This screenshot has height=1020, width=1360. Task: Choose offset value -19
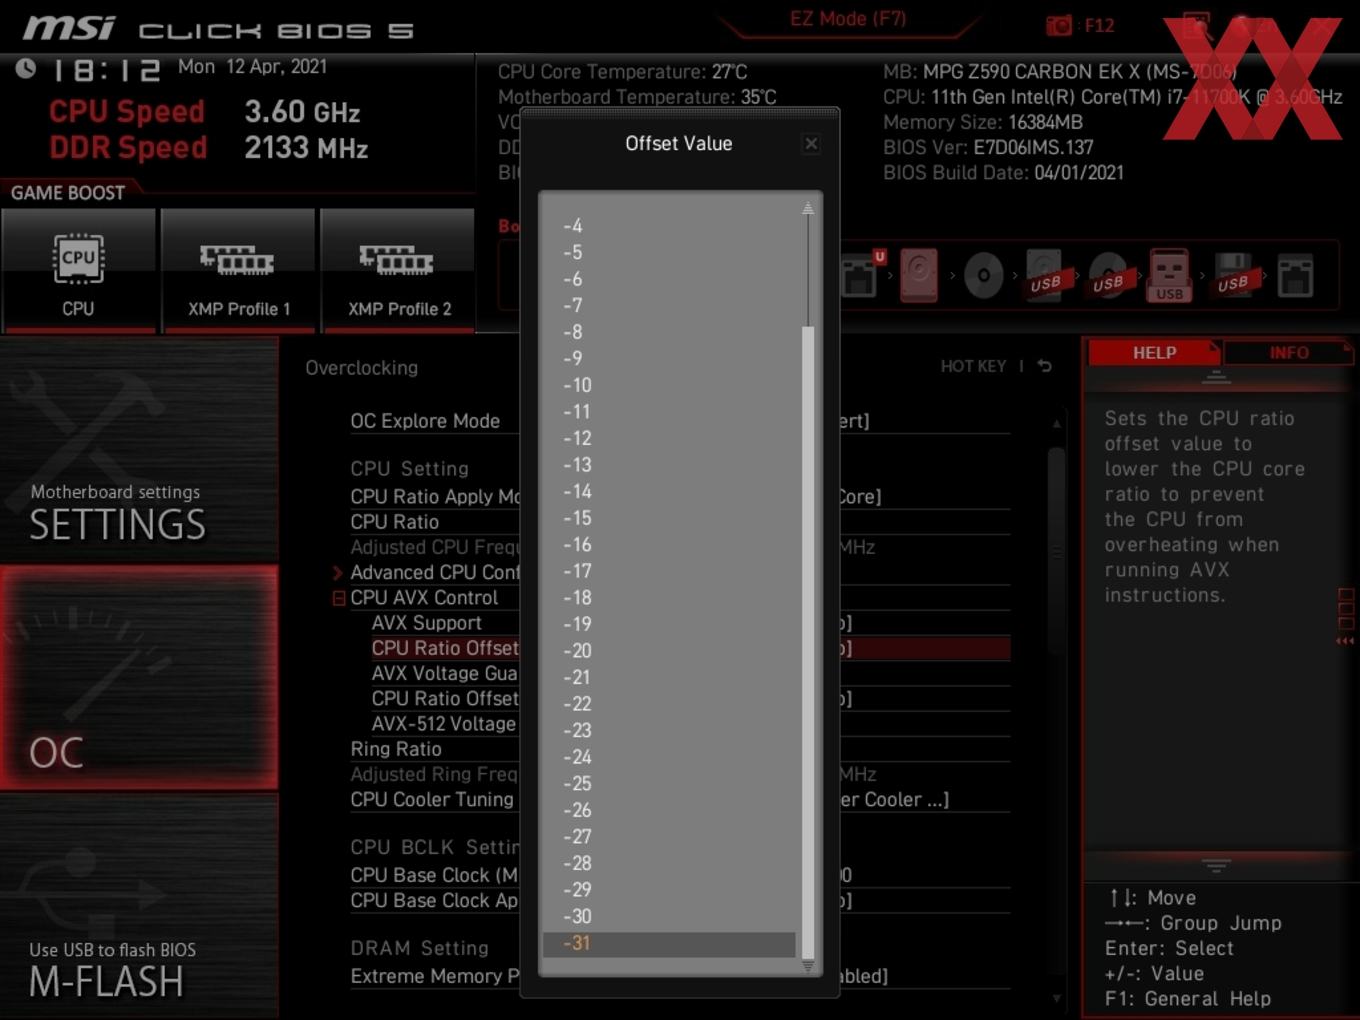click(669, 624)
